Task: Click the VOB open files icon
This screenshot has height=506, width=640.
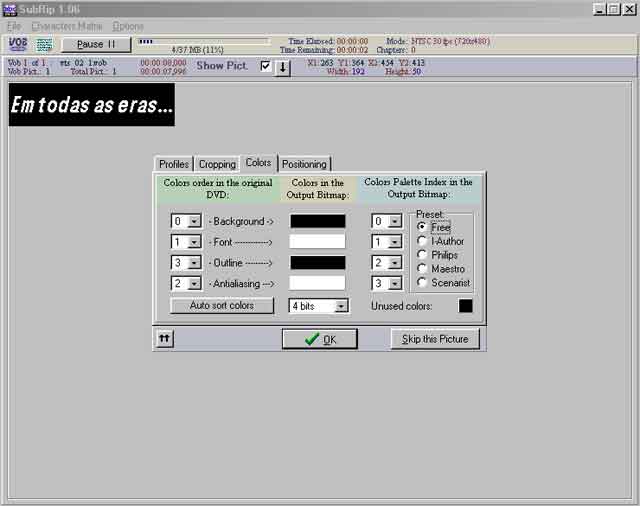Action: click(18, 44)
